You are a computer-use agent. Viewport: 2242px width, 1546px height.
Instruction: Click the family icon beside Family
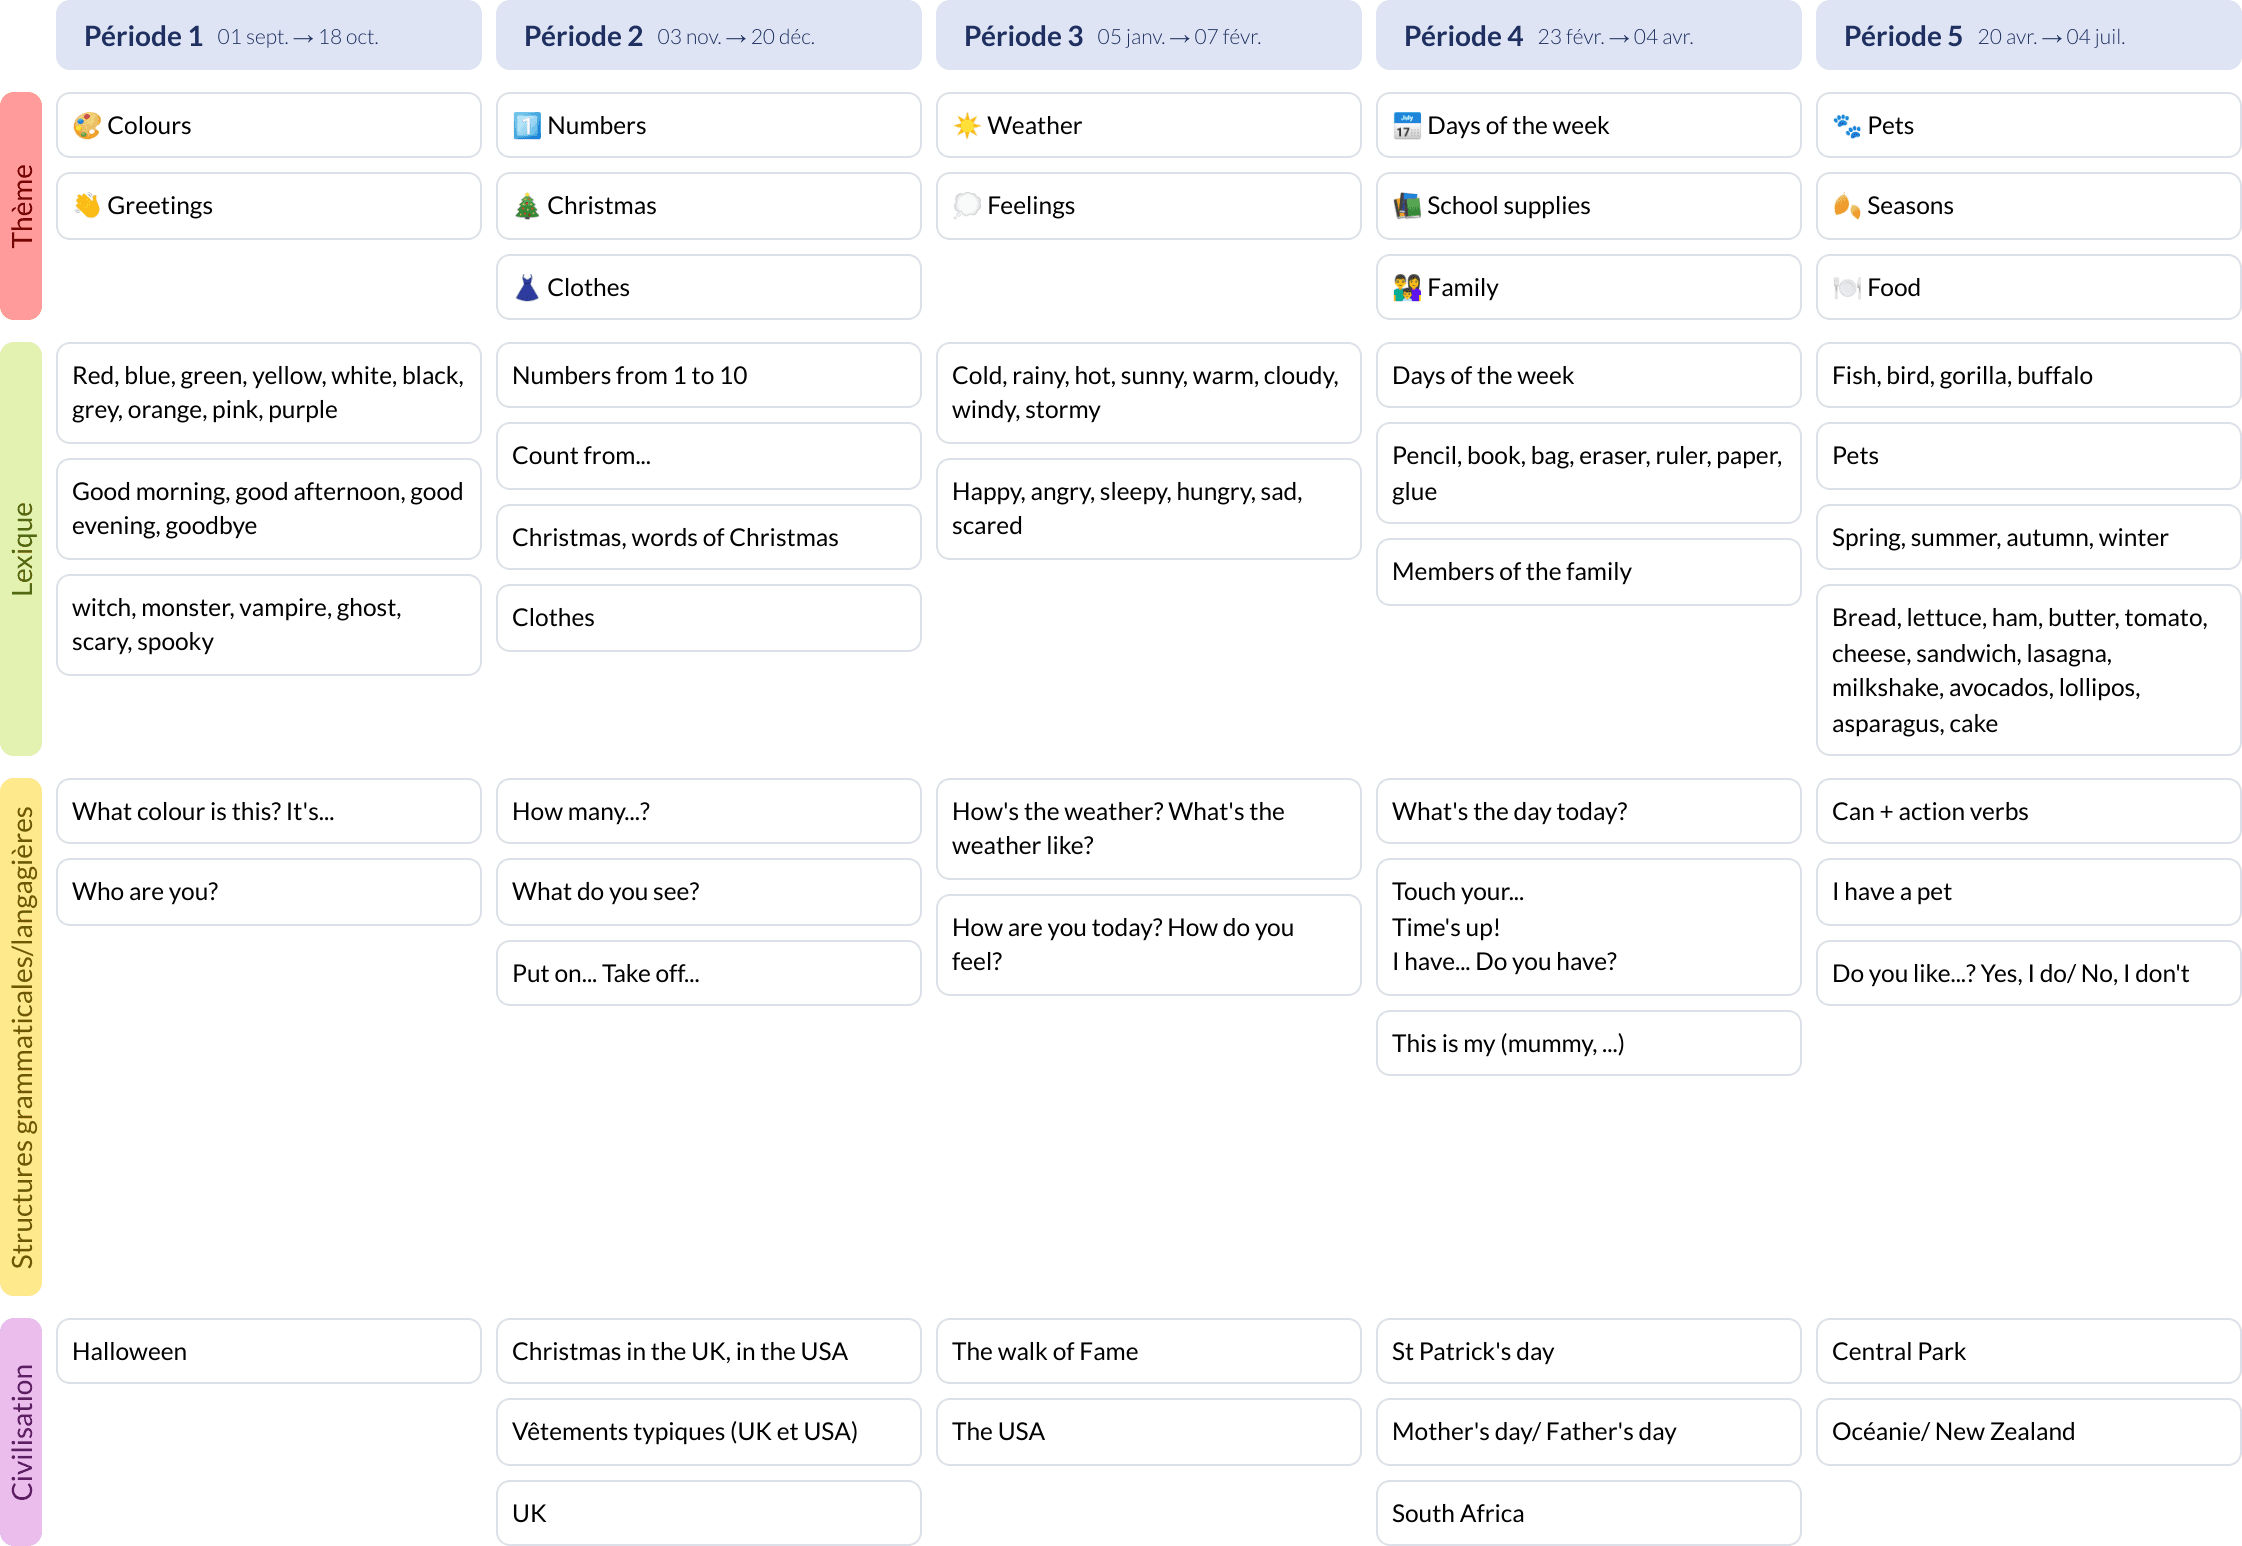click(1407, 288)
